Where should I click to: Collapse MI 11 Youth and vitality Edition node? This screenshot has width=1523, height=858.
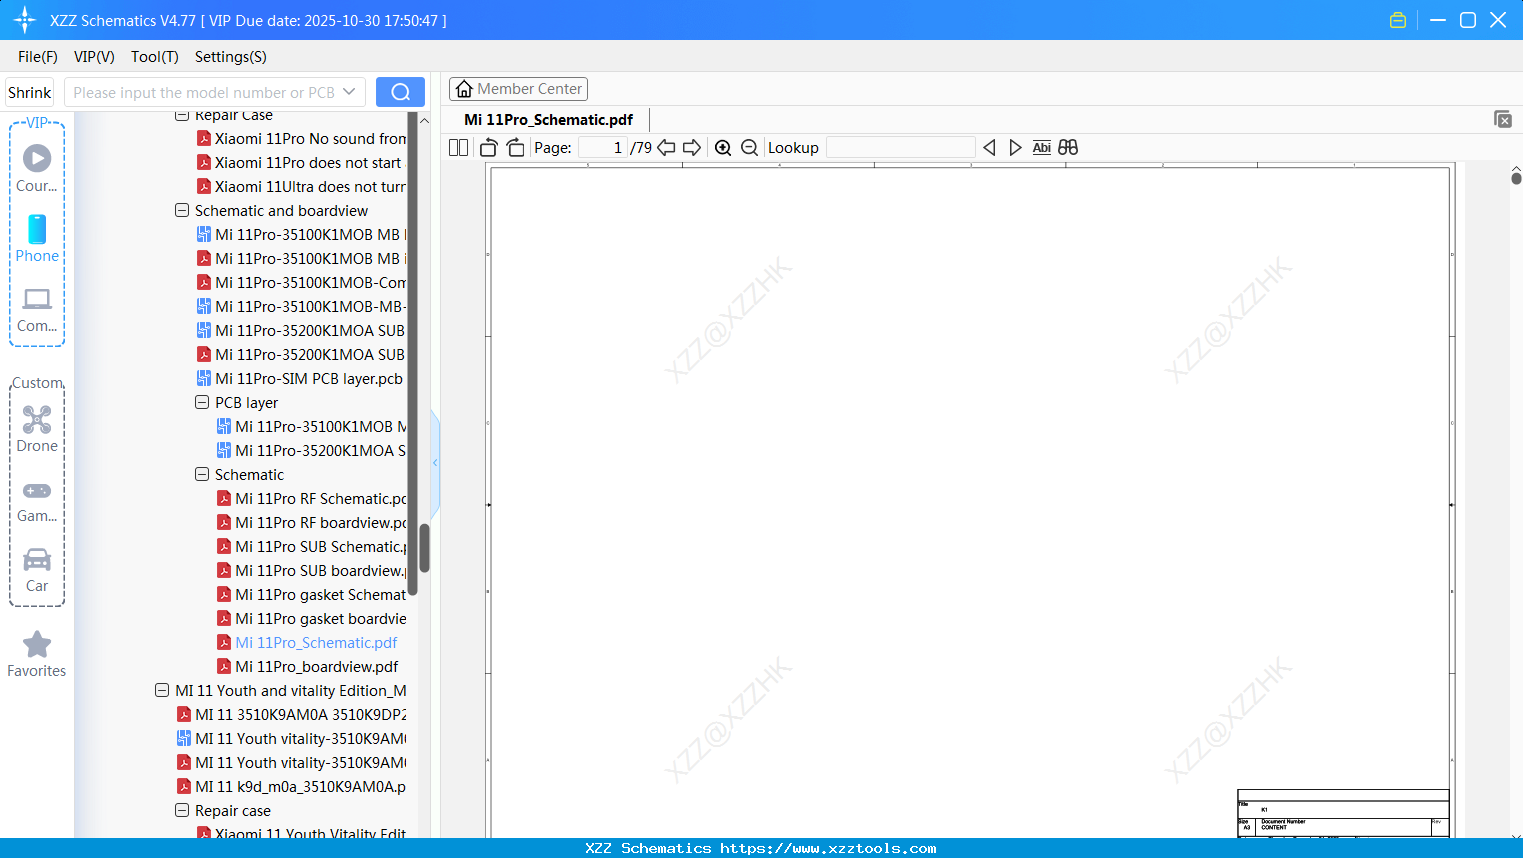click(162, 691)
